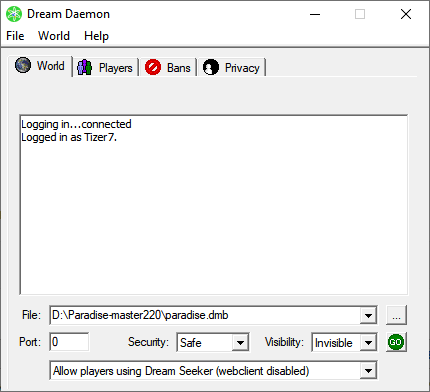The image size is (430, 392).
Task: Click the 'Port:' label
Action: tap(30, 342)
